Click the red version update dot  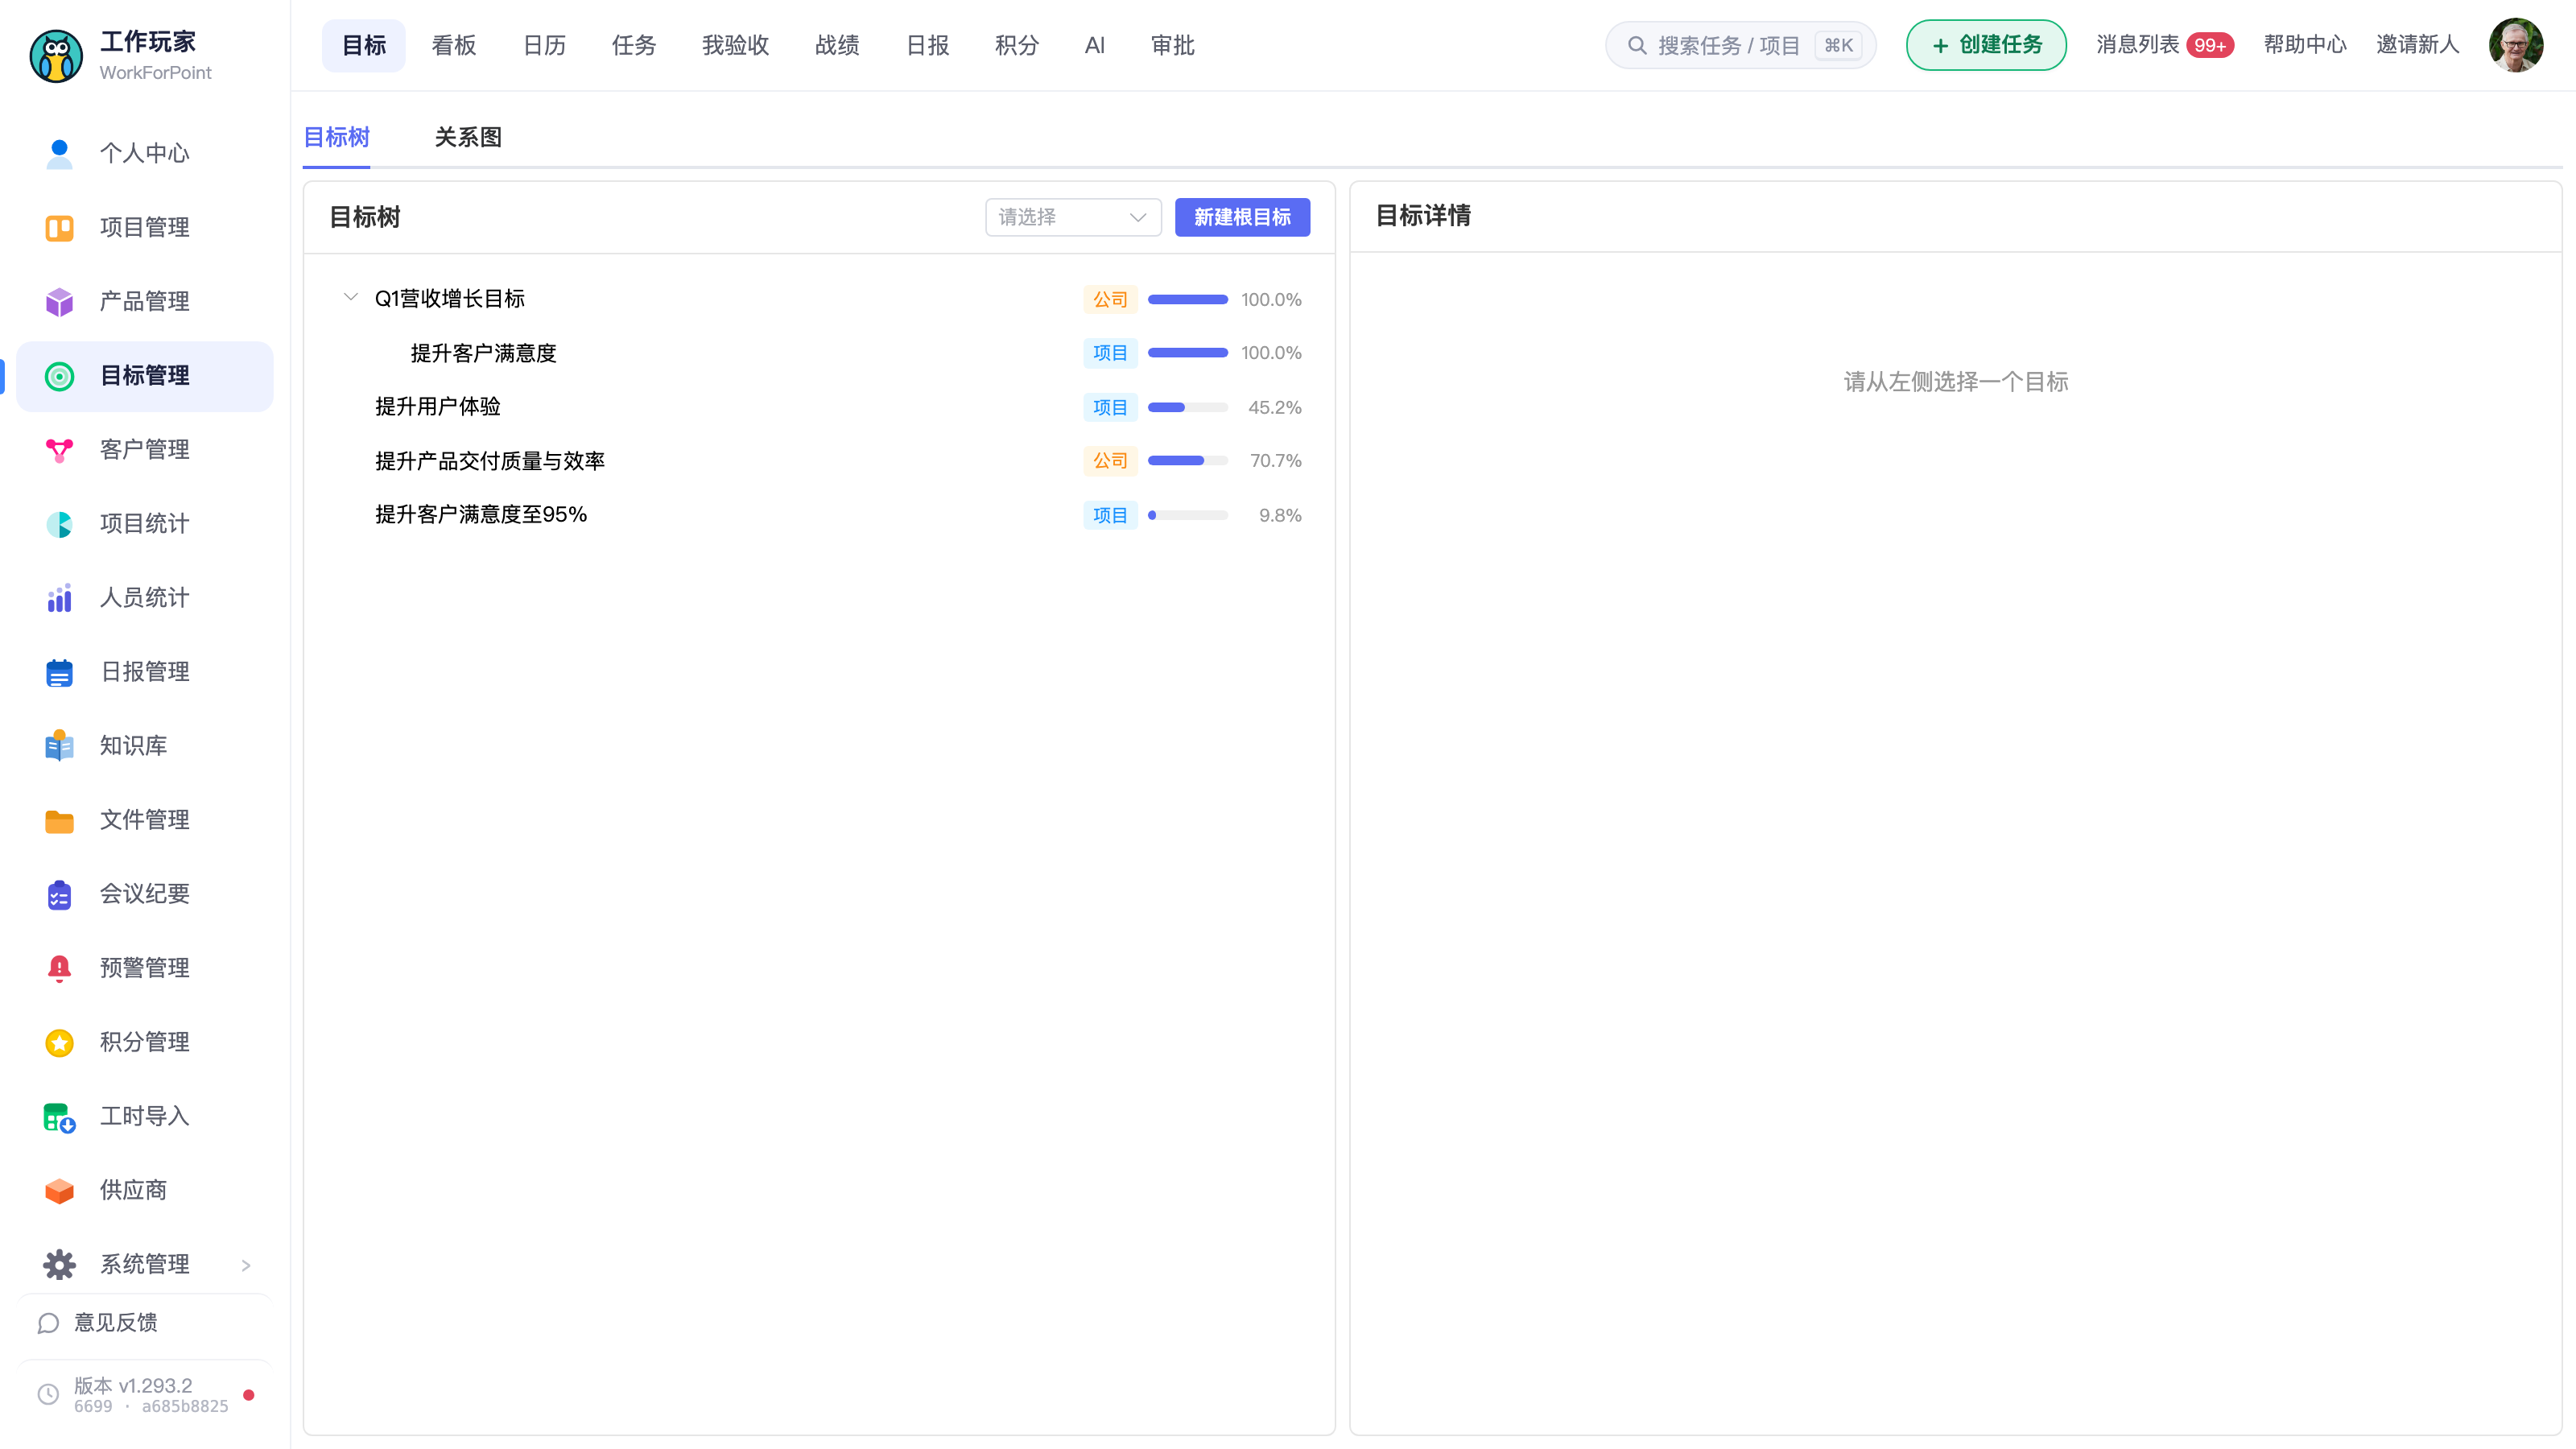point(249,1394)
